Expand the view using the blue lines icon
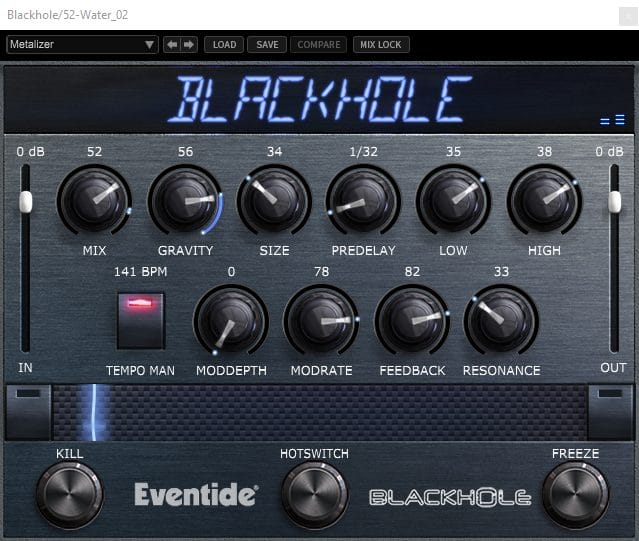Viewport: 639px width, 541px height. tap(613, 121)
